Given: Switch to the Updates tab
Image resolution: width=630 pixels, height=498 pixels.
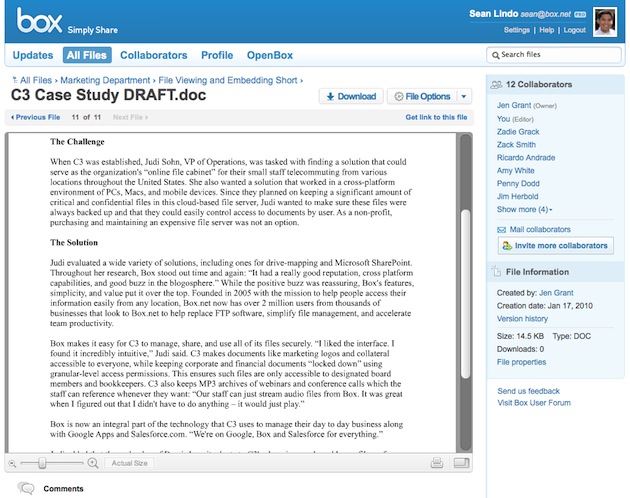Looking at the screenshot, I should click(x=33, y=55).
